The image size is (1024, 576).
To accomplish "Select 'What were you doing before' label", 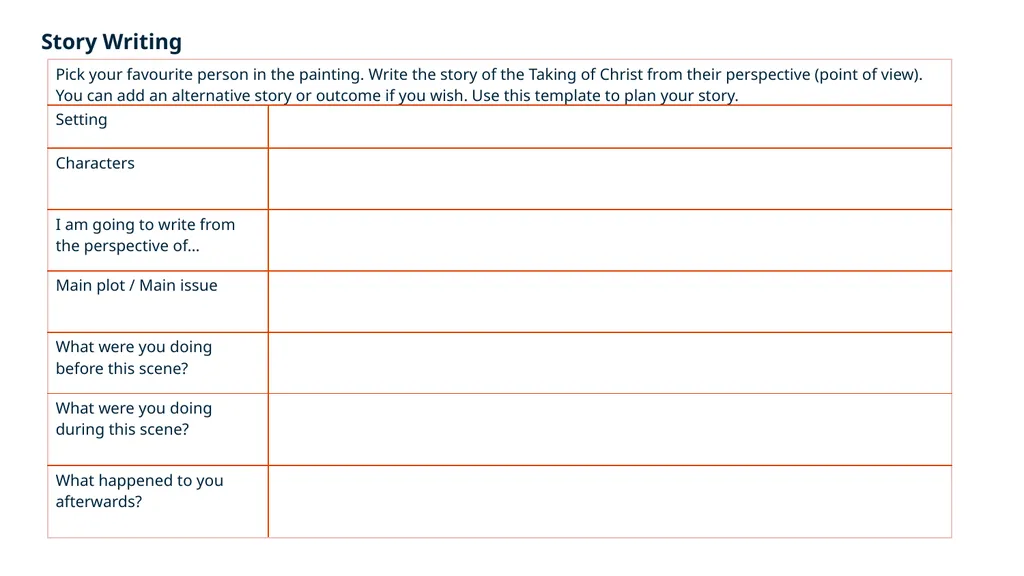I will click(x=134, y=357).
